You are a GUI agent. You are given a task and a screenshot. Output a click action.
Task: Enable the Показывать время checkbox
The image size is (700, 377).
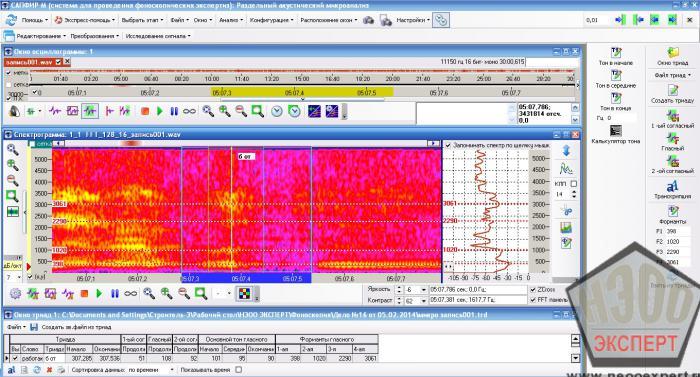(238, 370)
